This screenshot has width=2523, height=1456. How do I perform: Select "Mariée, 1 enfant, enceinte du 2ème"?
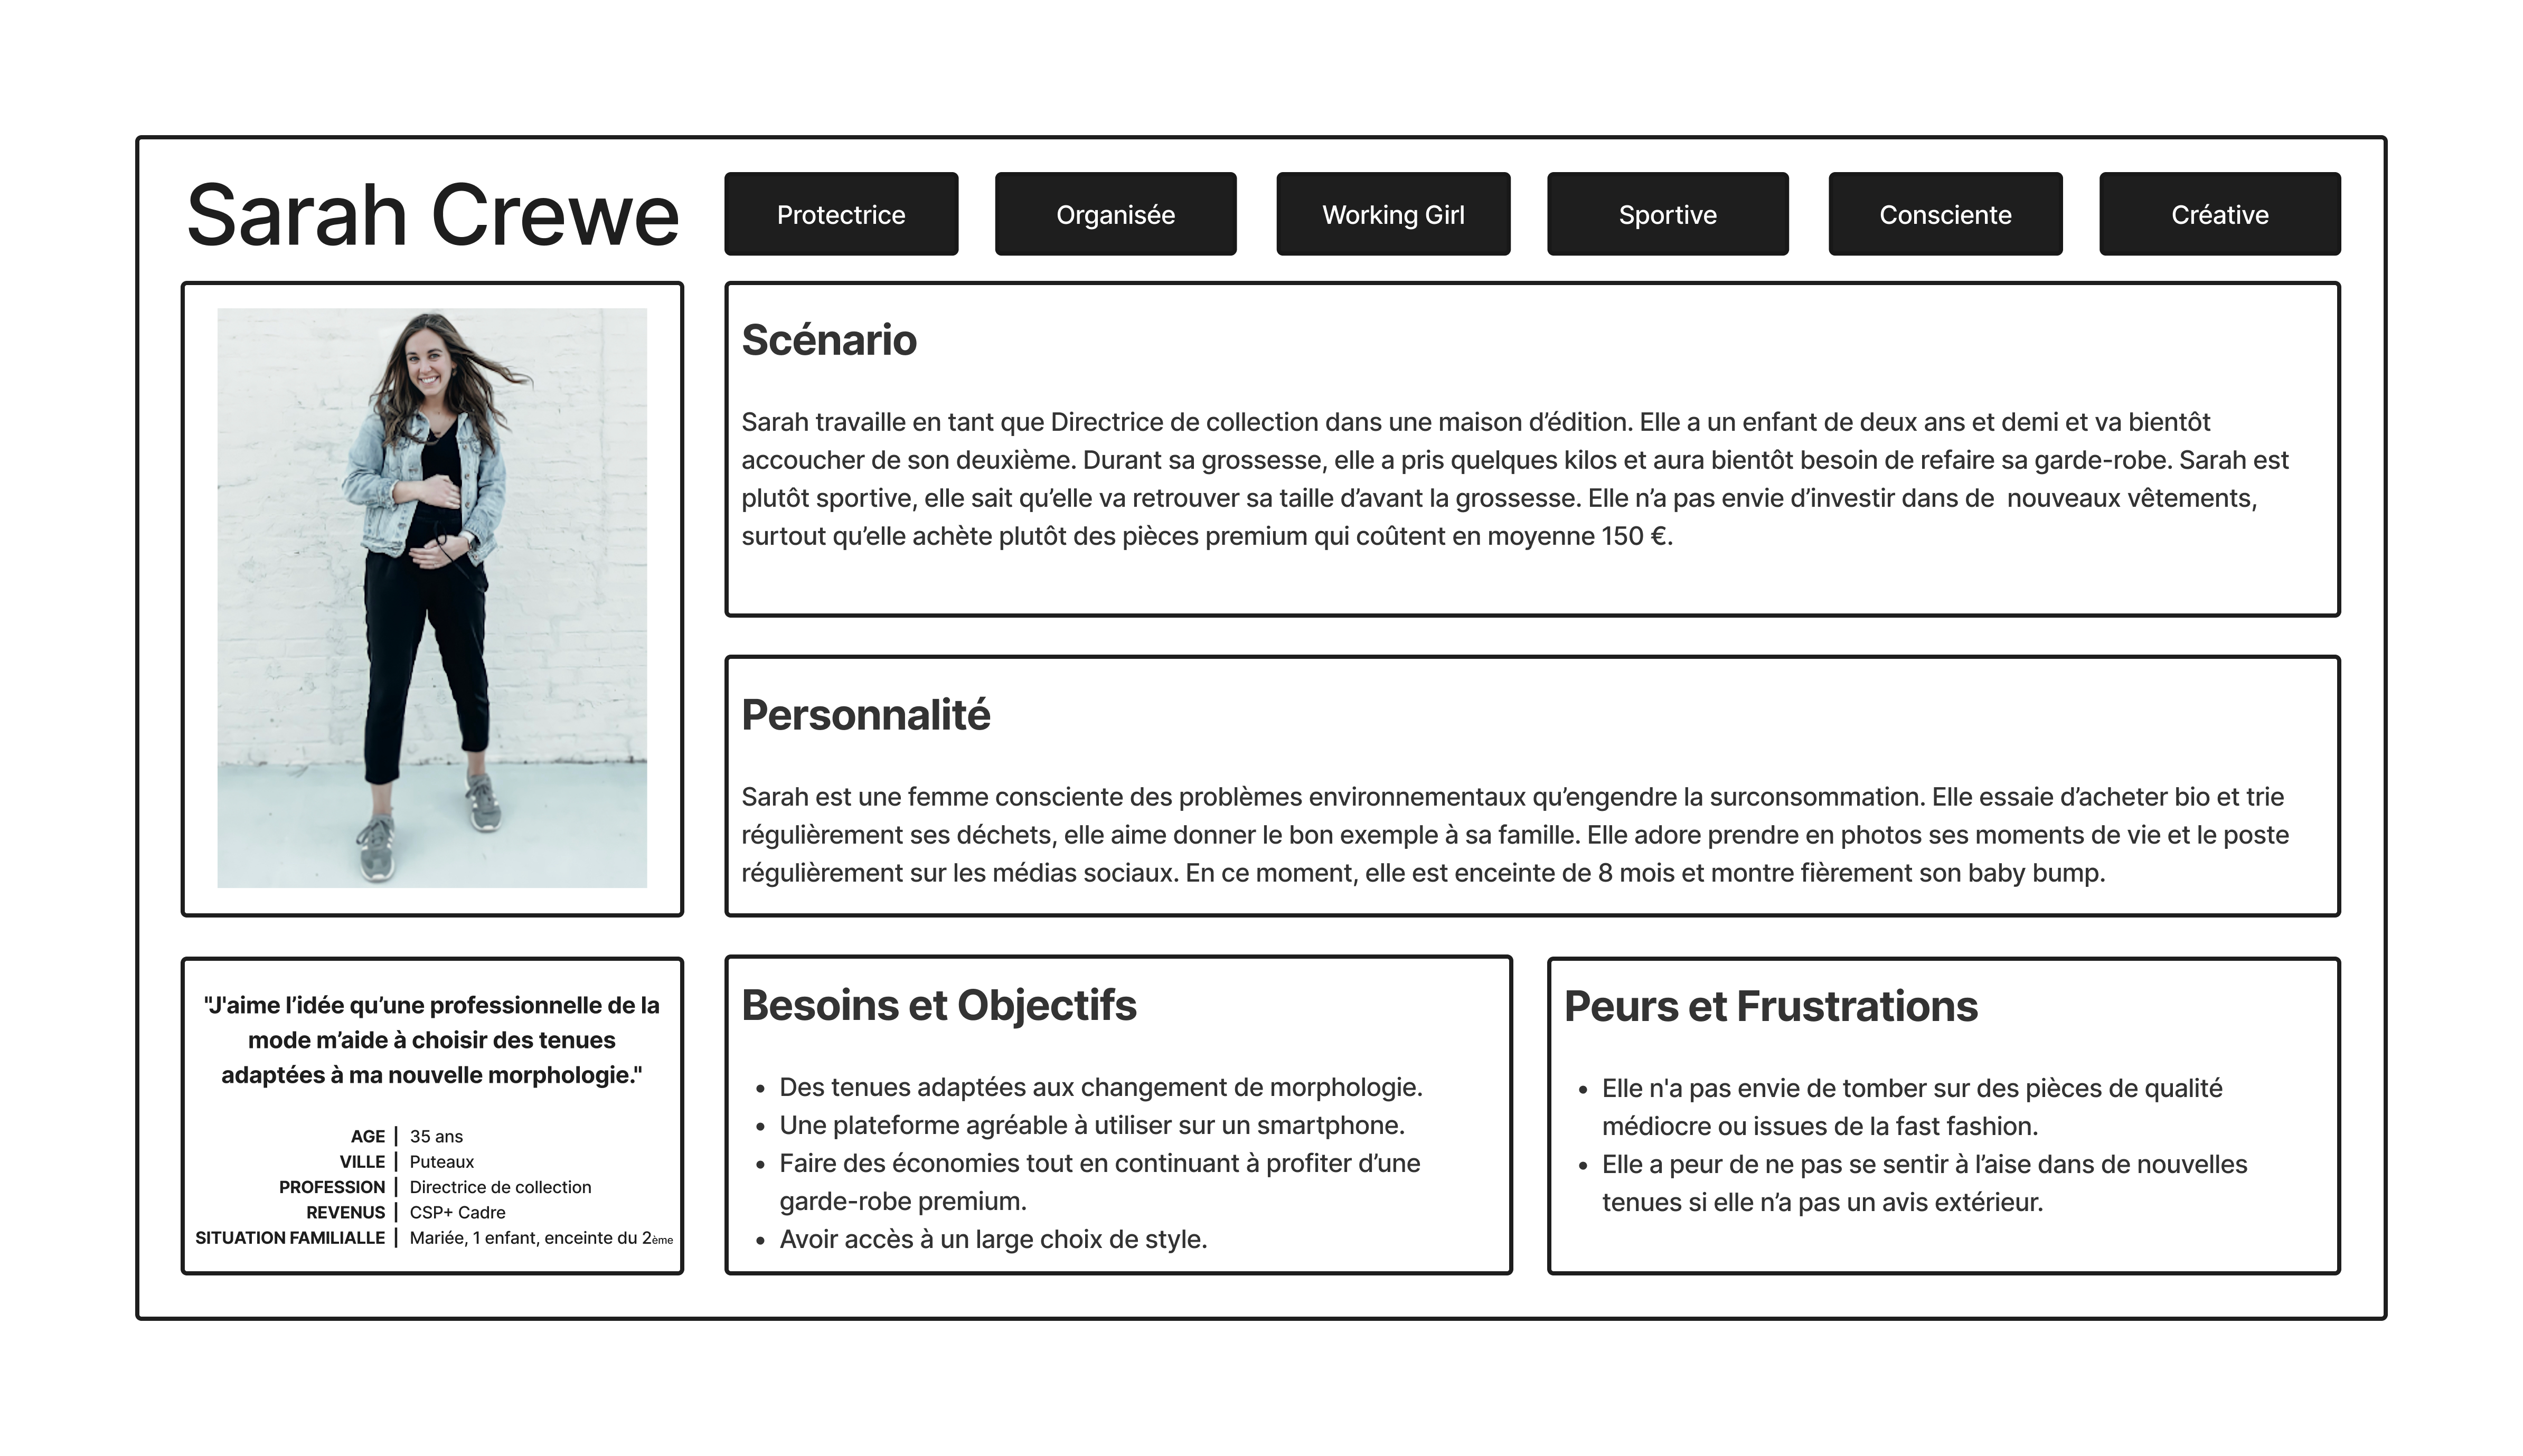click(541, 1238)
